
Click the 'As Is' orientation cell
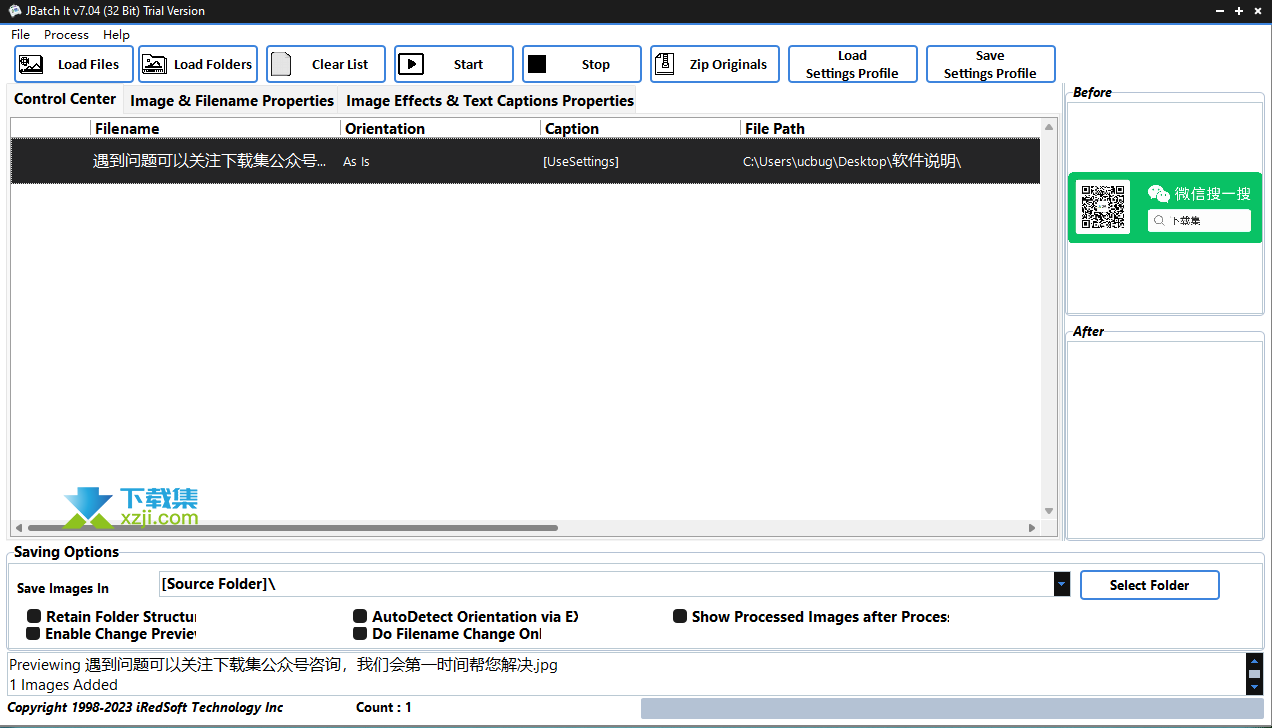coord(356,161)
